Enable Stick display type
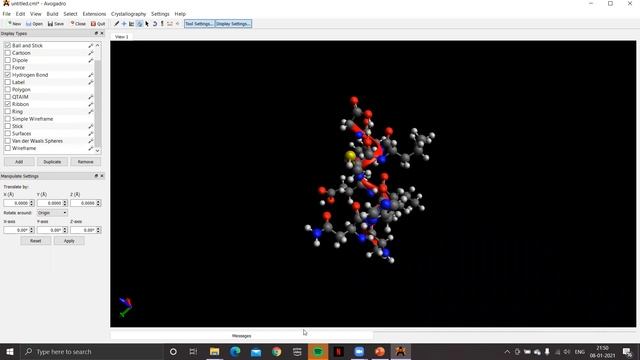640x360 pixels. pos(8,126)
